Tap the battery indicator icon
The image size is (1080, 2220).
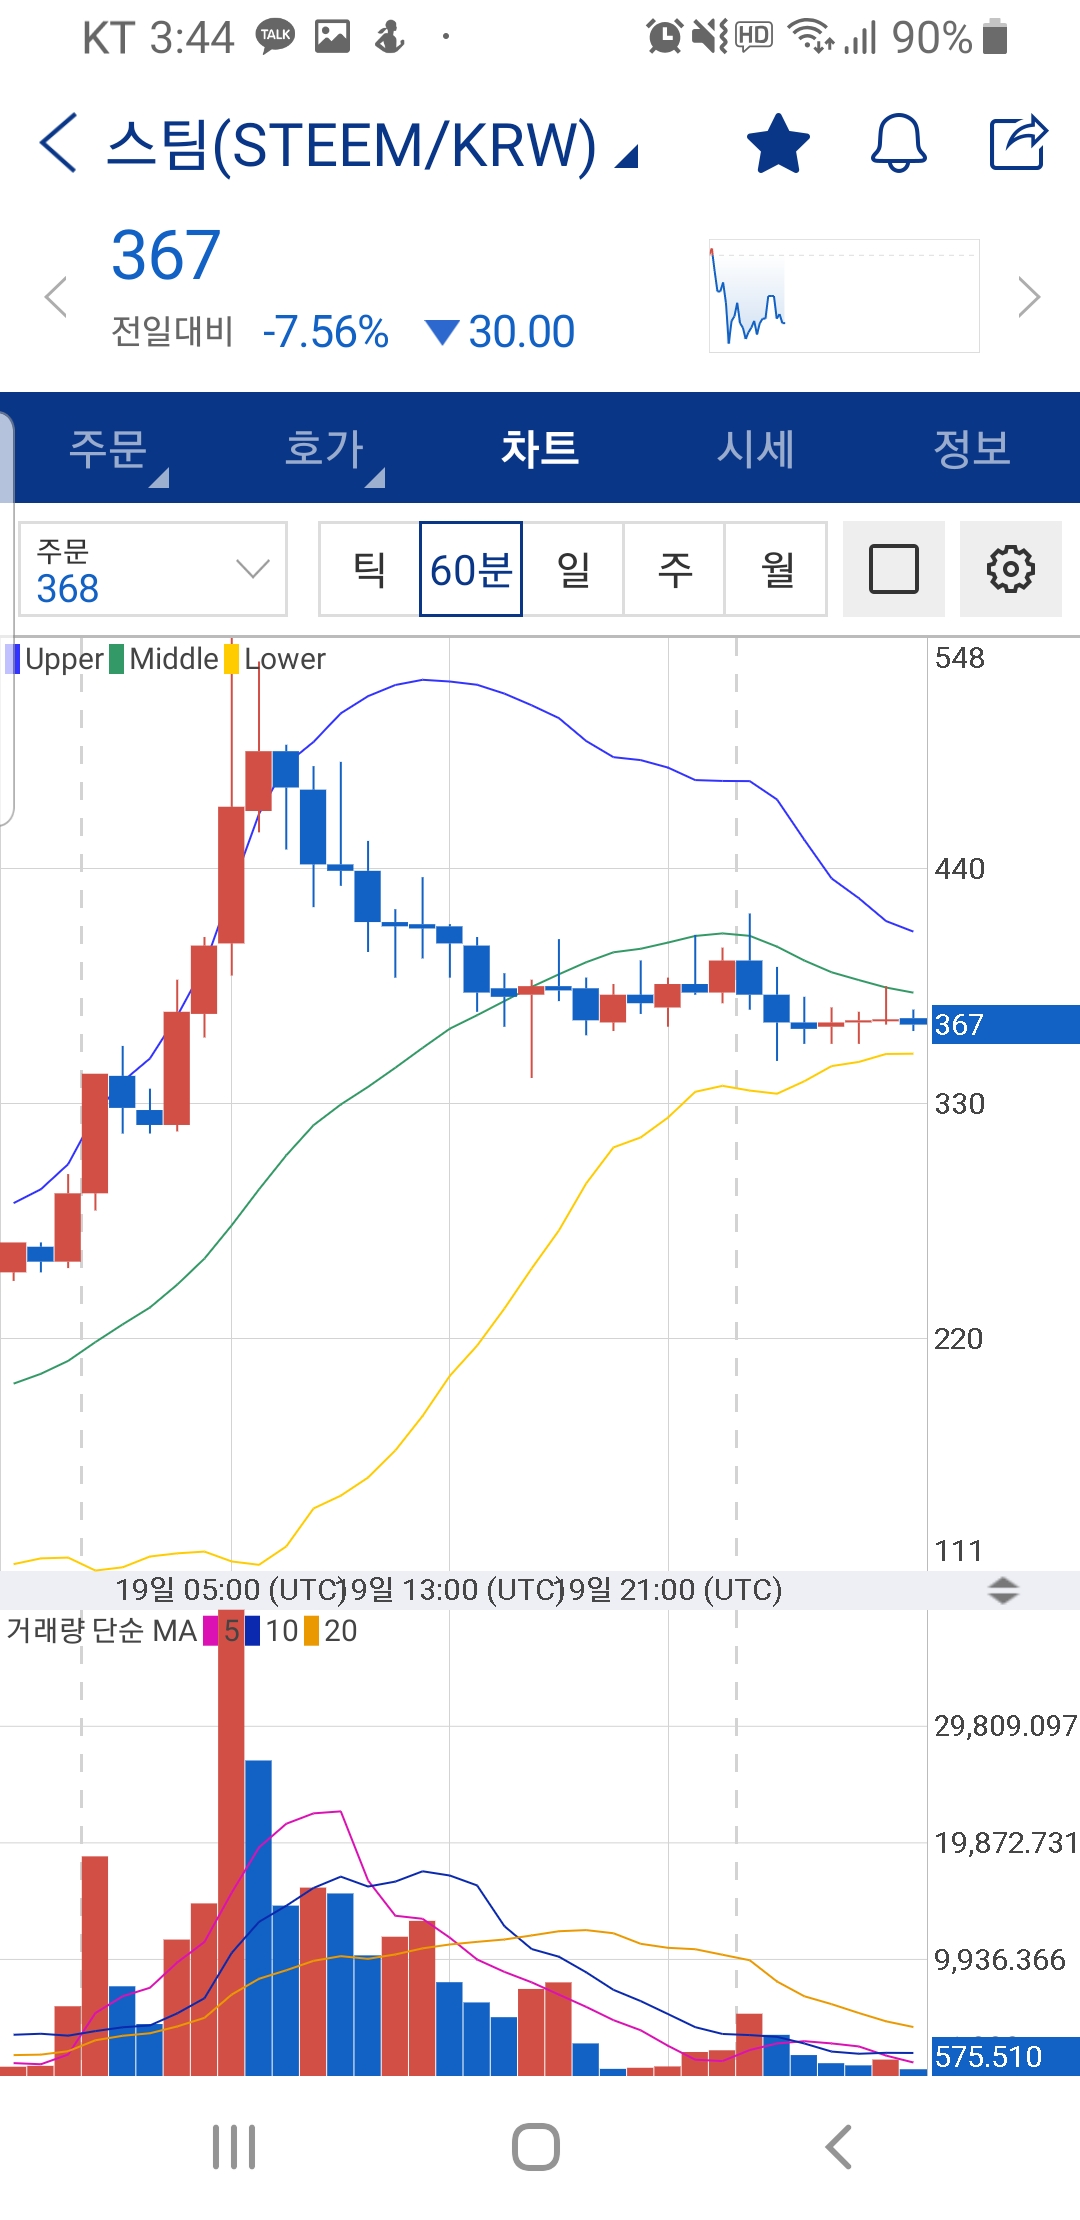pos(995,37)
